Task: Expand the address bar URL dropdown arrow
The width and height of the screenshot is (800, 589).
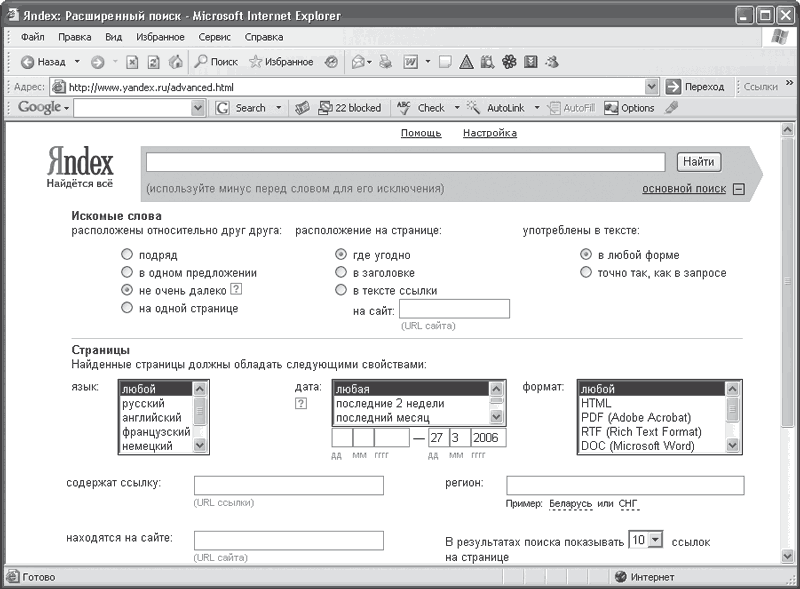Action: point(652,87)
